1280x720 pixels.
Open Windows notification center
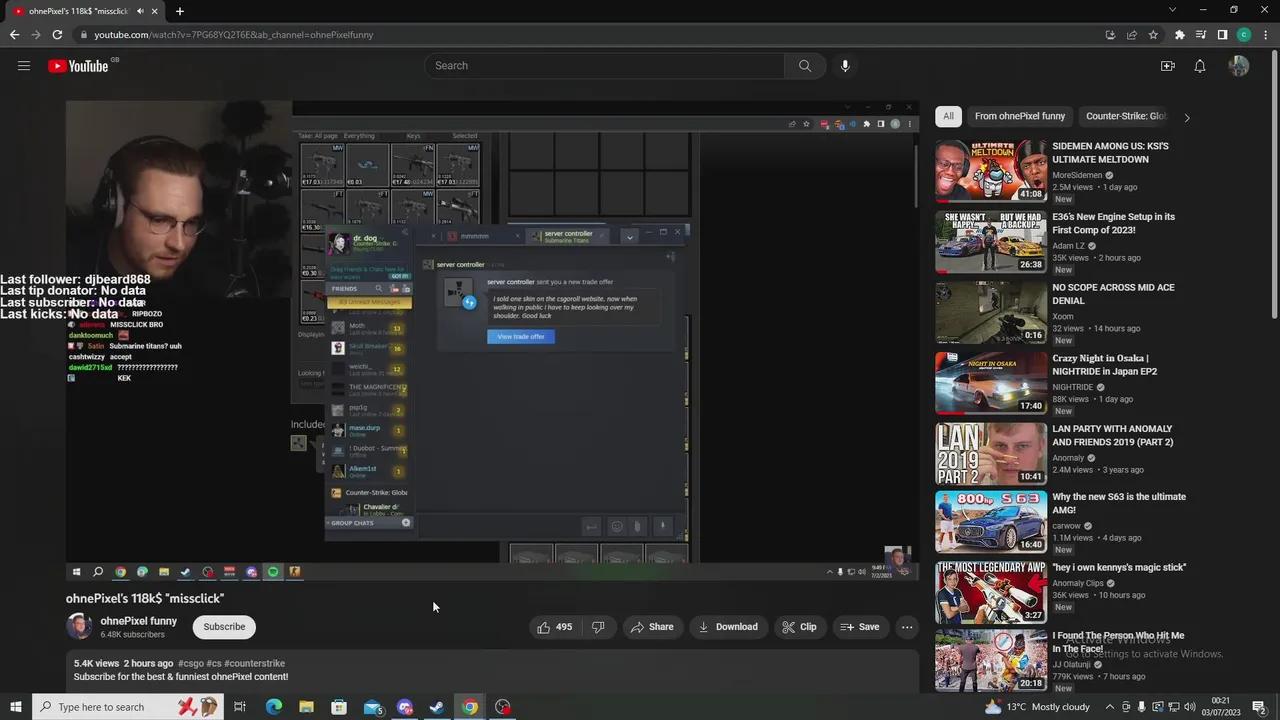[x=1259, y=707]
